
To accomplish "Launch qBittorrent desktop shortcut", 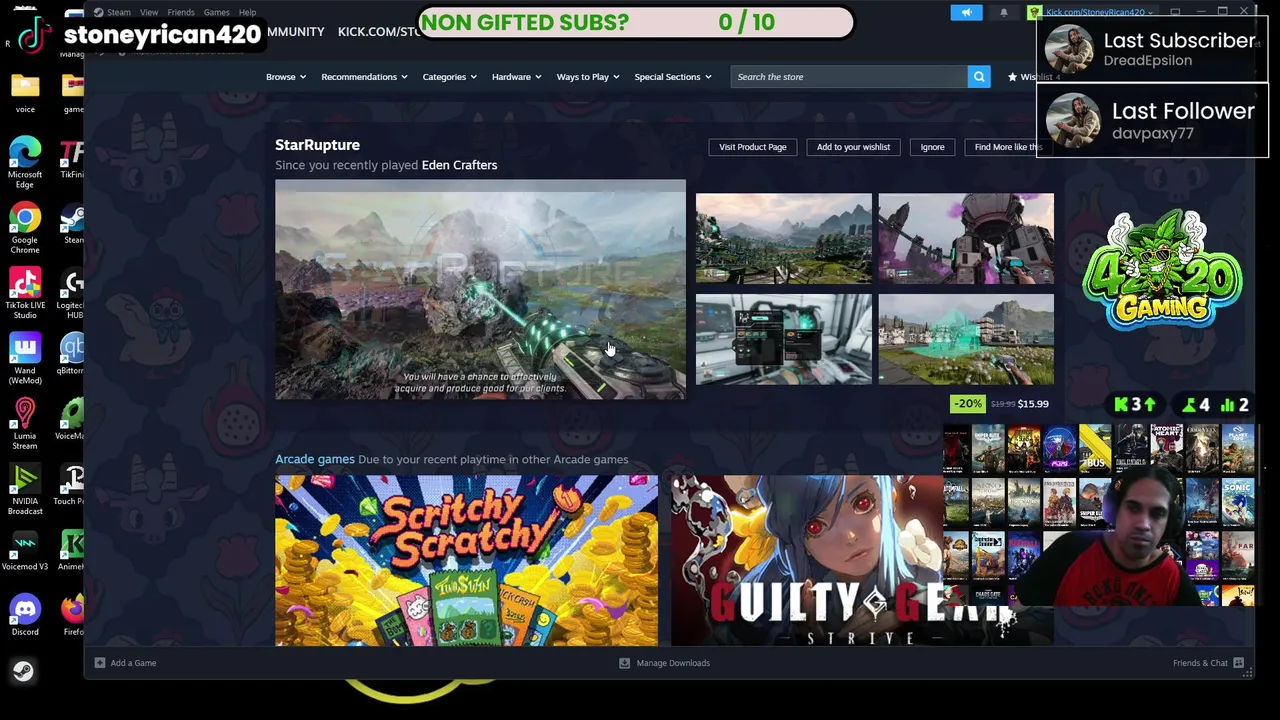I will tap(72, 354).
